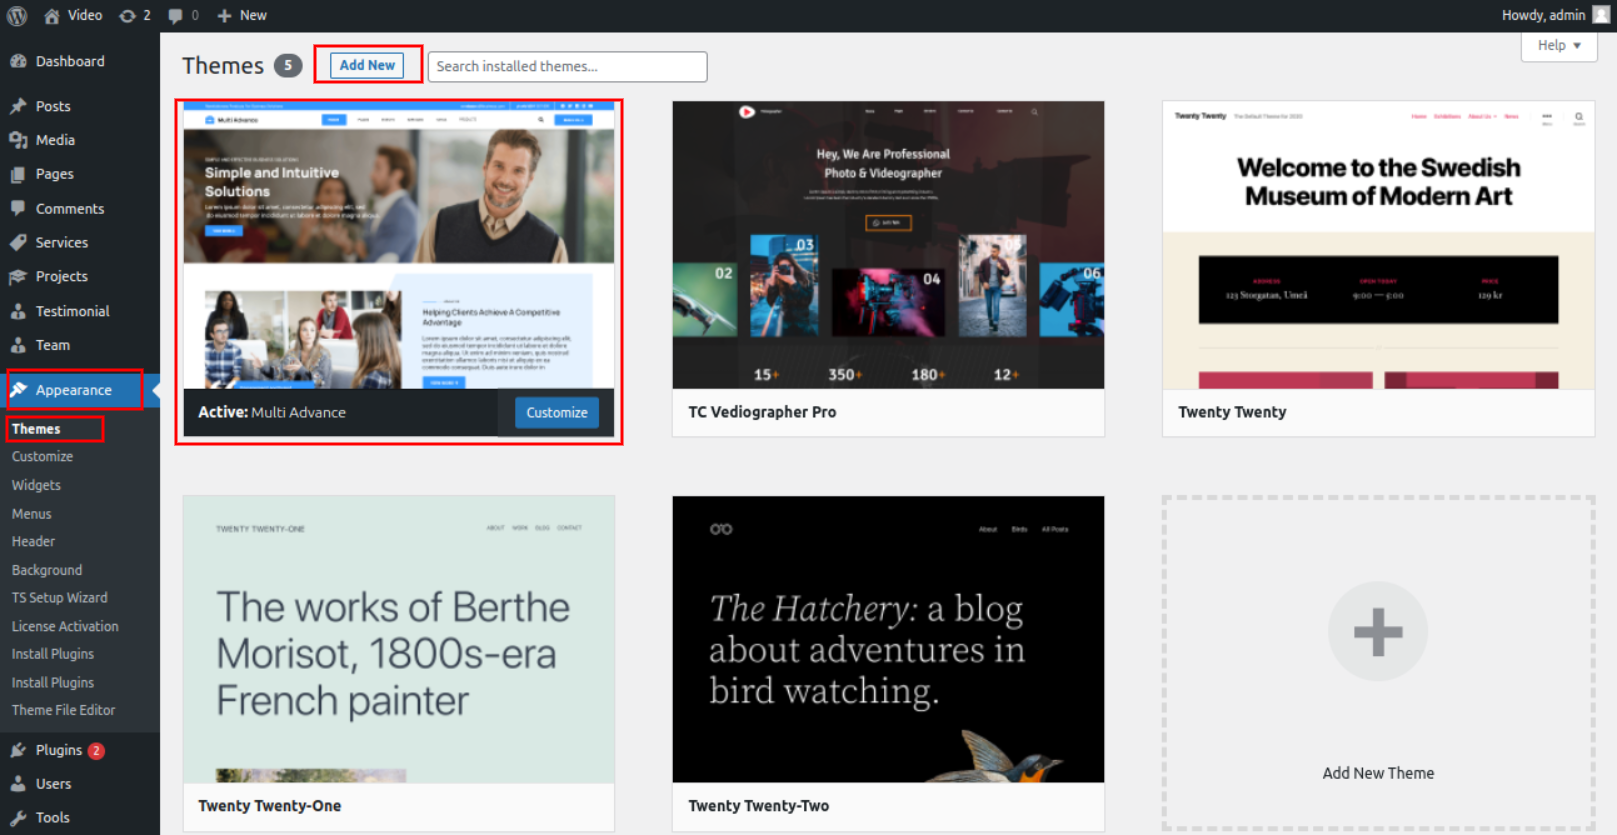This screenshot has height=835, width=1617.
Task: Select the Twenty Twenty-Two theme screenshot
Action: click(x=888, y=639)
